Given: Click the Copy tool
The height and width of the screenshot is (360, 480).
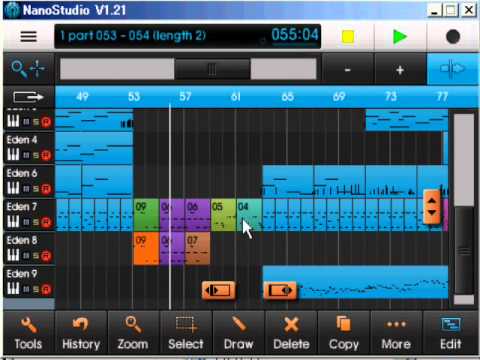Looking at the screenshot, I should (344, 333).
